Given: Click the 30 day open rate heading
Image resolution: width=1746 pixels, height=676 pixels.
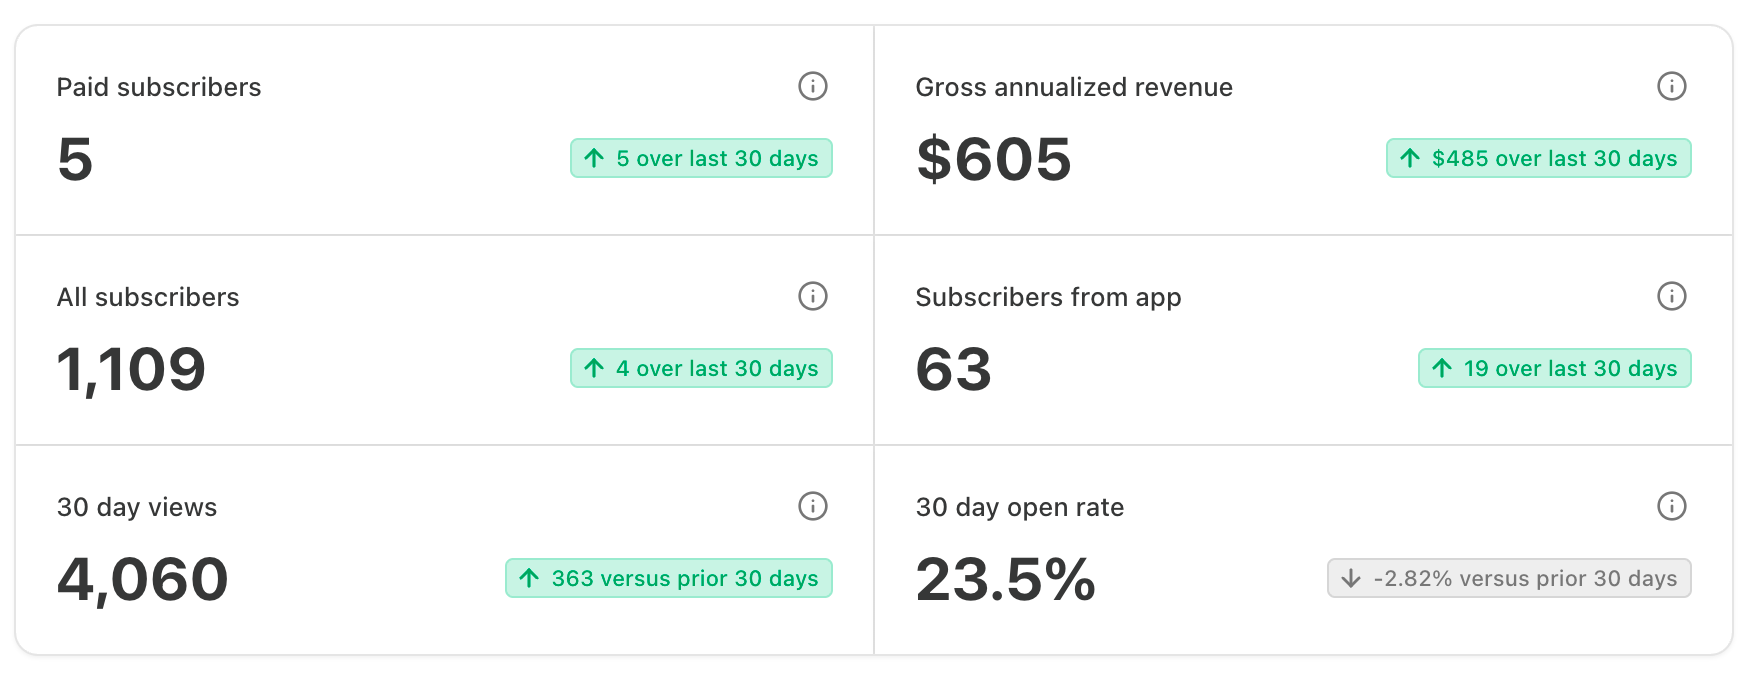Looking at the screenshot, I should [1020, 507].
